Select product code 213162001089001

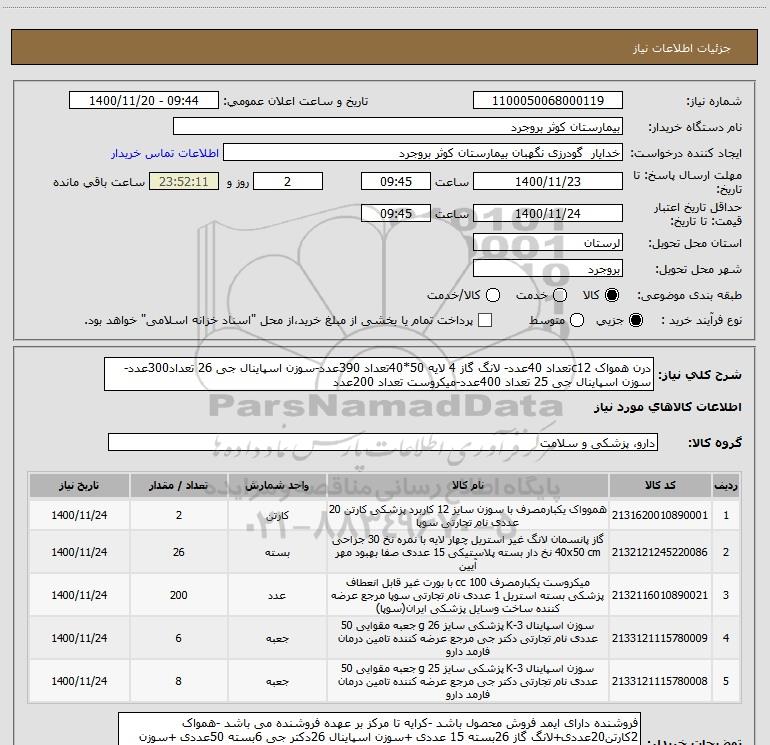coord(660,515)
